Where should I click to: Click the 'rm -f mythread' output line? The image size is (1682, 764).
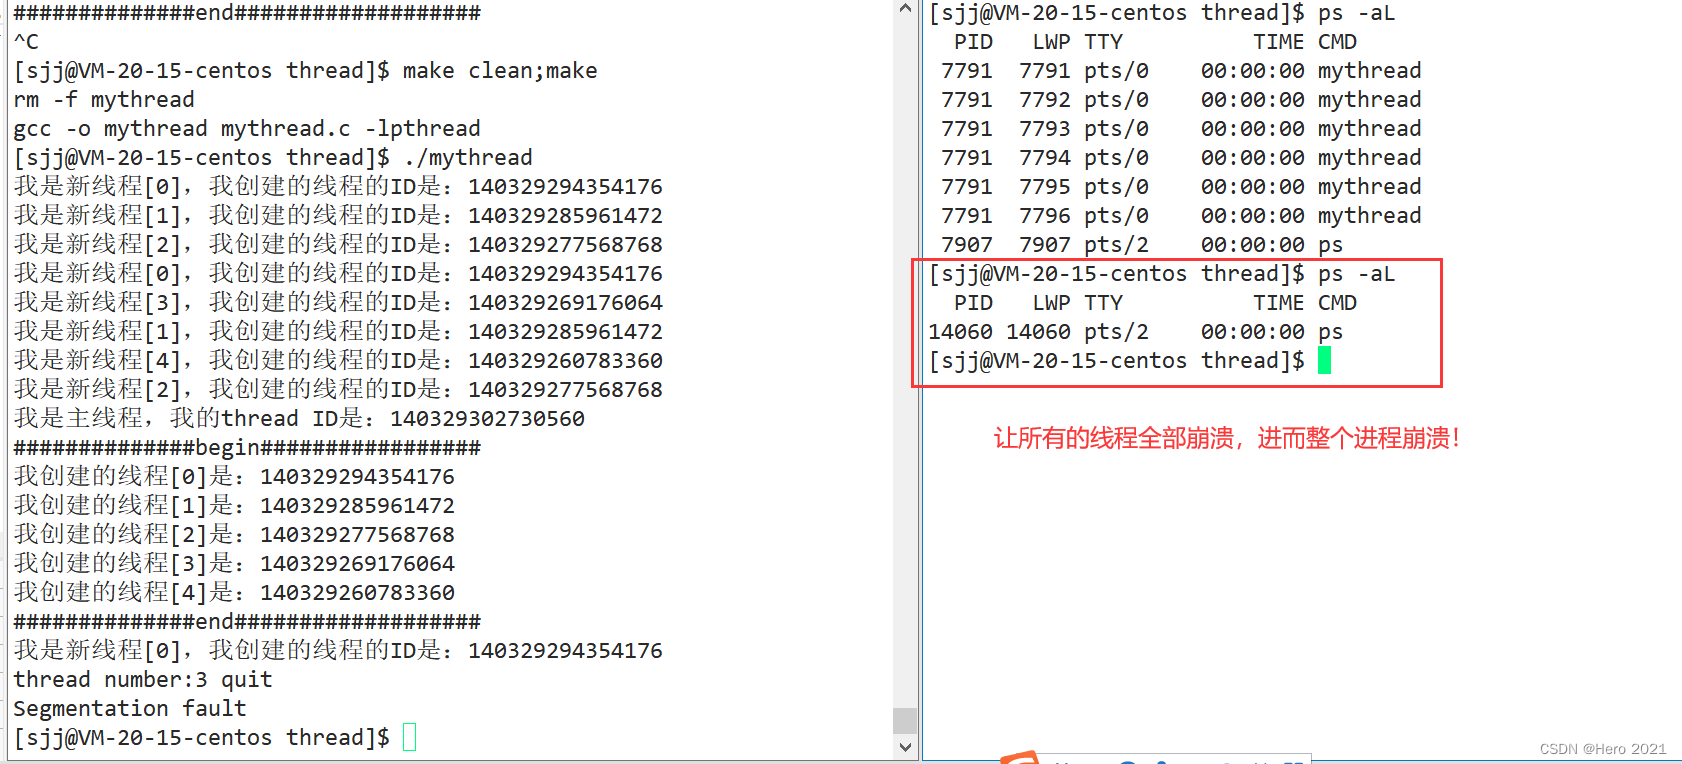[104, 100]
